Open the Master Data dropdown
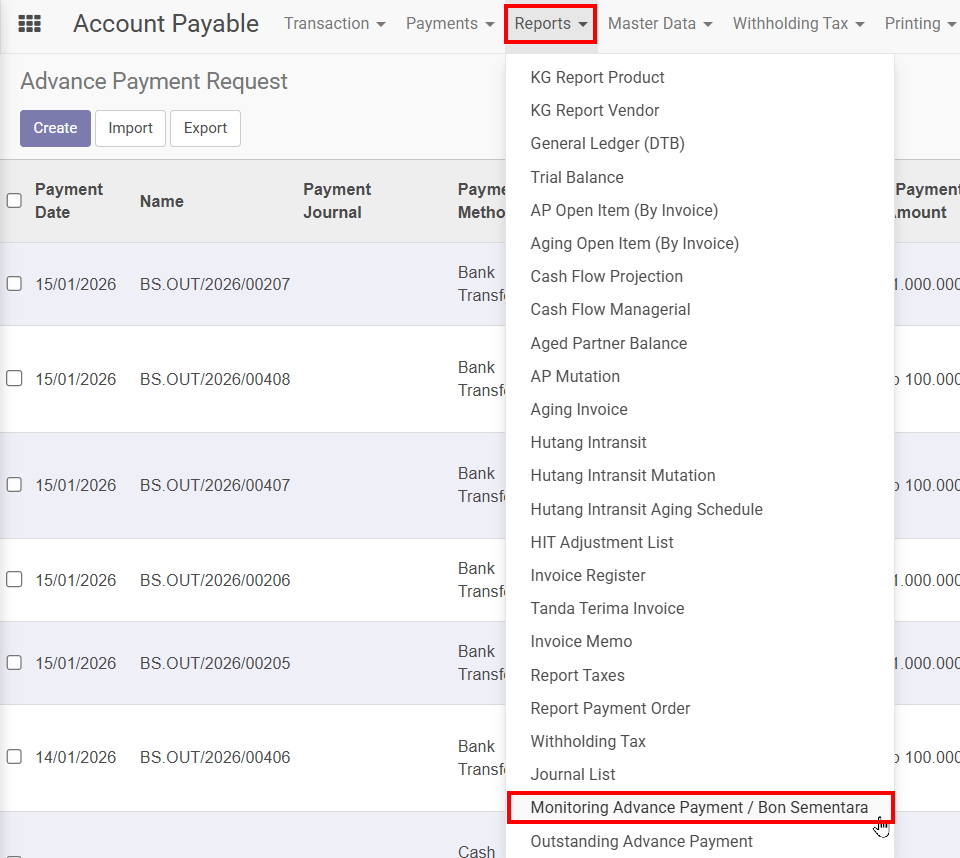The height and width of the screenshot is (858, 960). pyautogui.click(x=659, y=24)
